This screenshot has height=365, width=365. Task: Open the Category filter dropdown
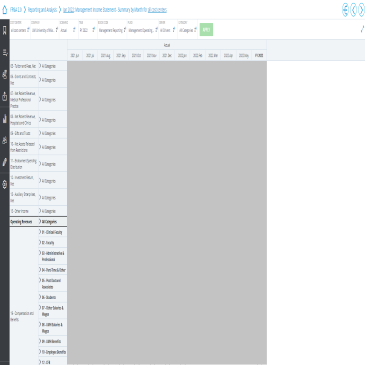pyautogui.click(x=188, y=30)
